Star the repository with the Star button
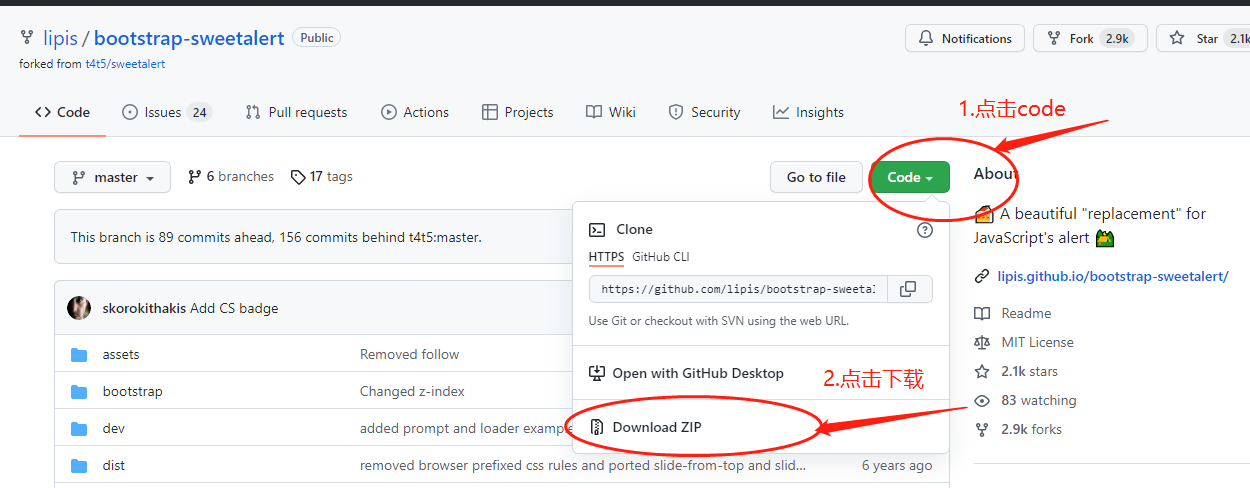The height and width of the screenshot is (488, 1250). pyautogui.click(x=1205, y=39)
